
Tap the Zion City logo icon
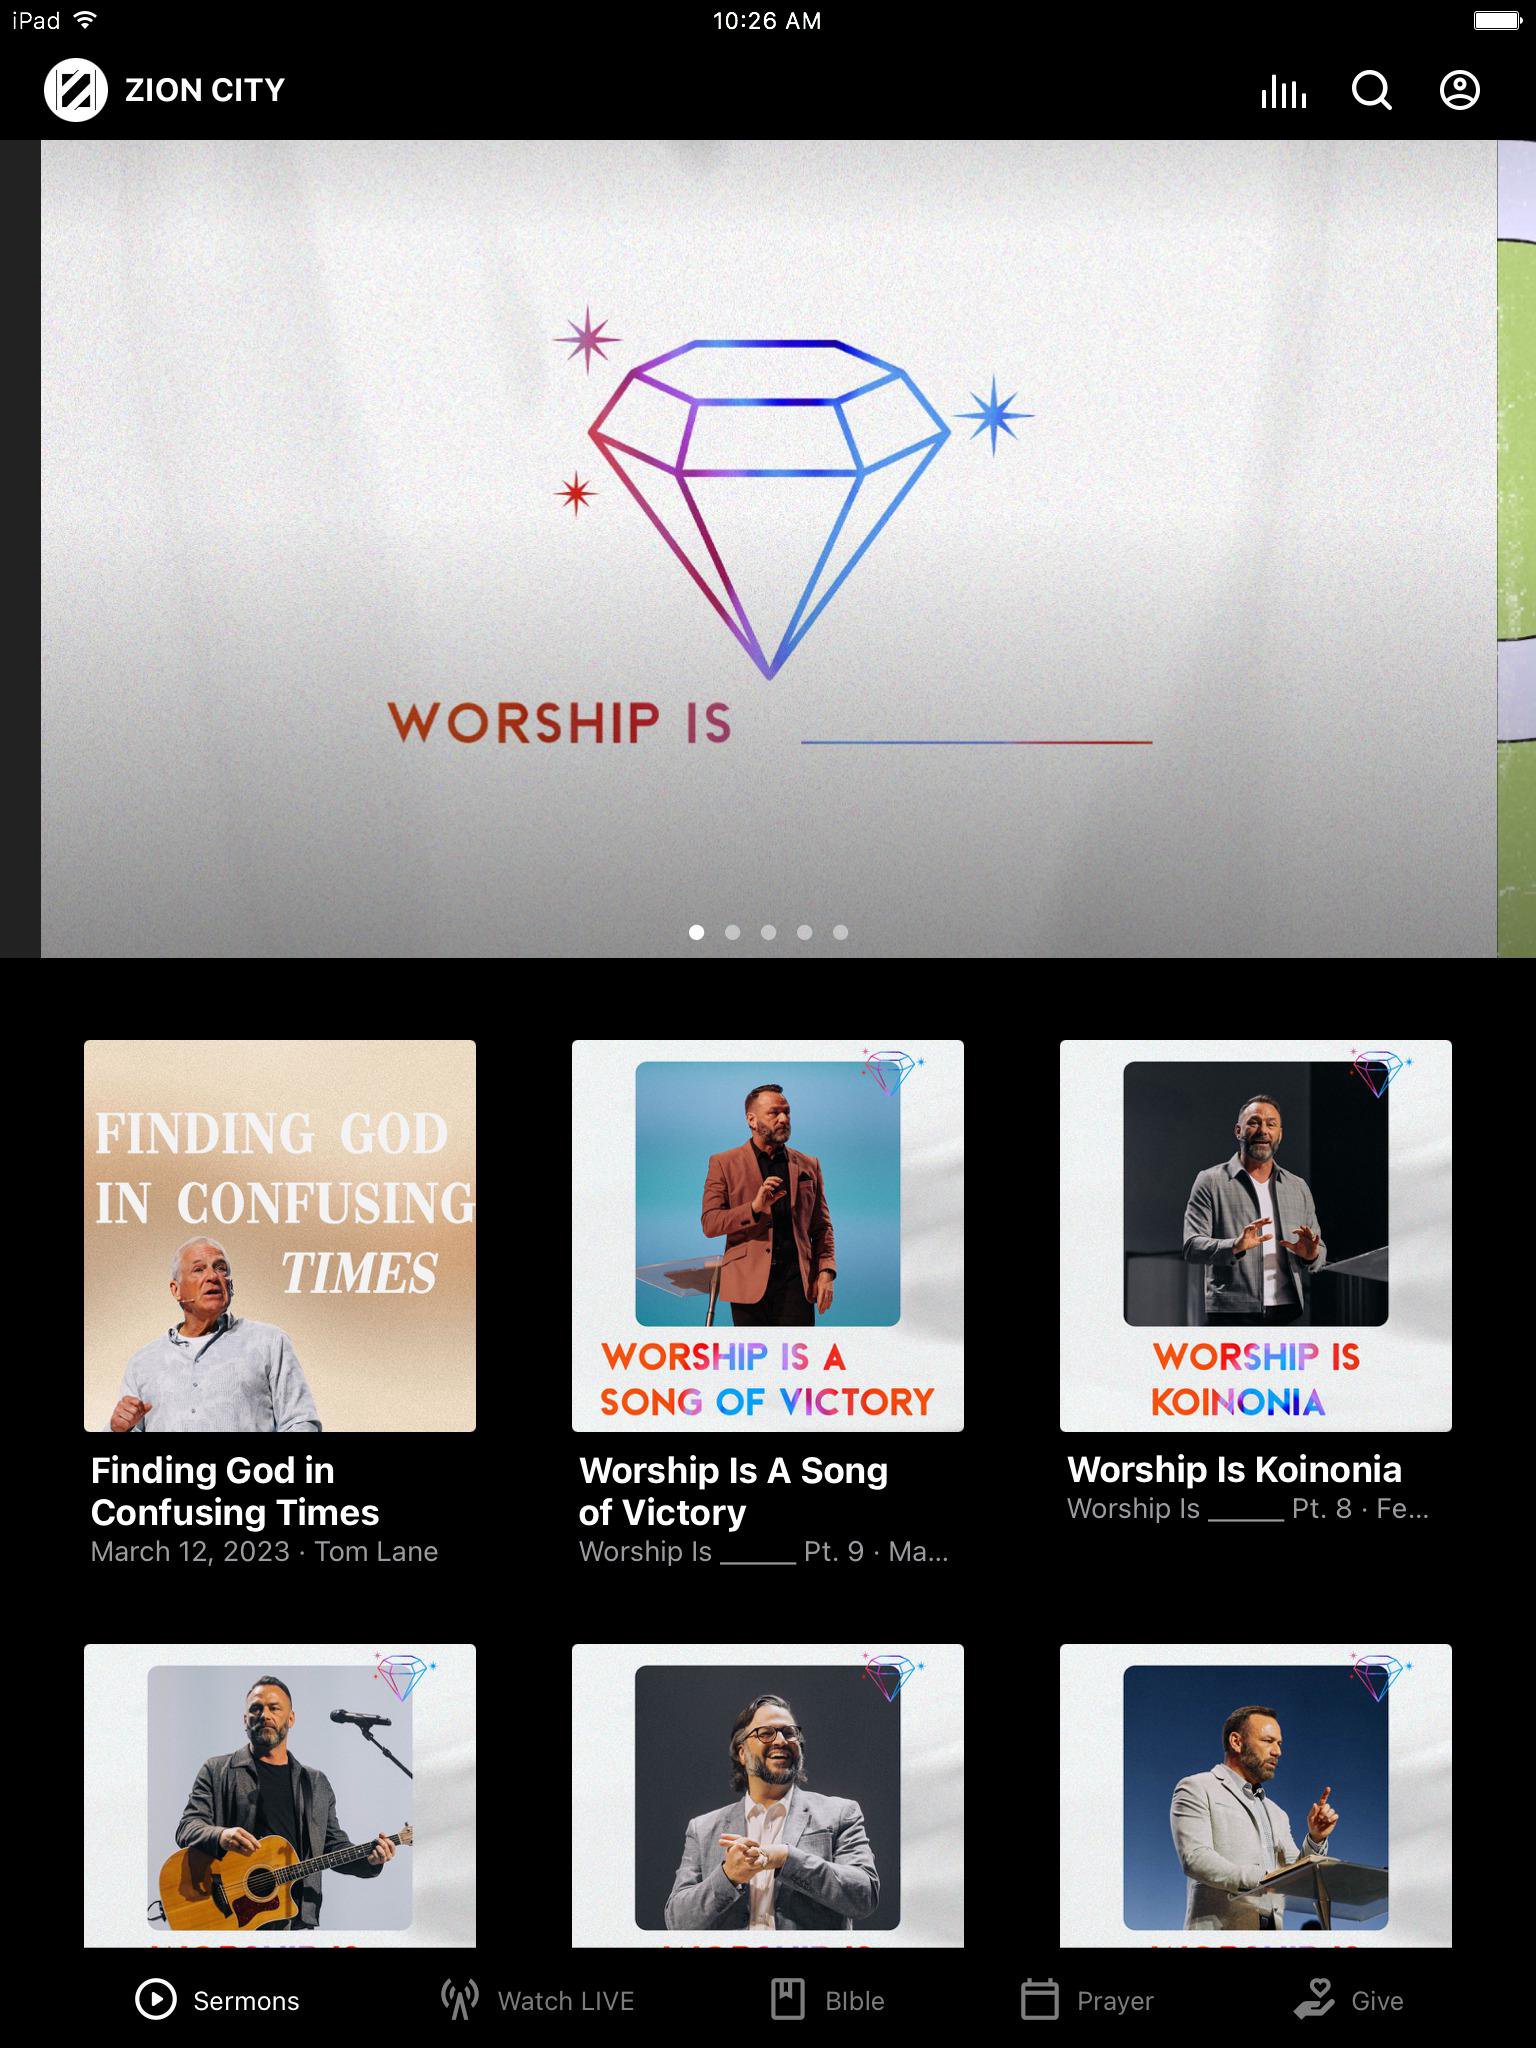76,90
